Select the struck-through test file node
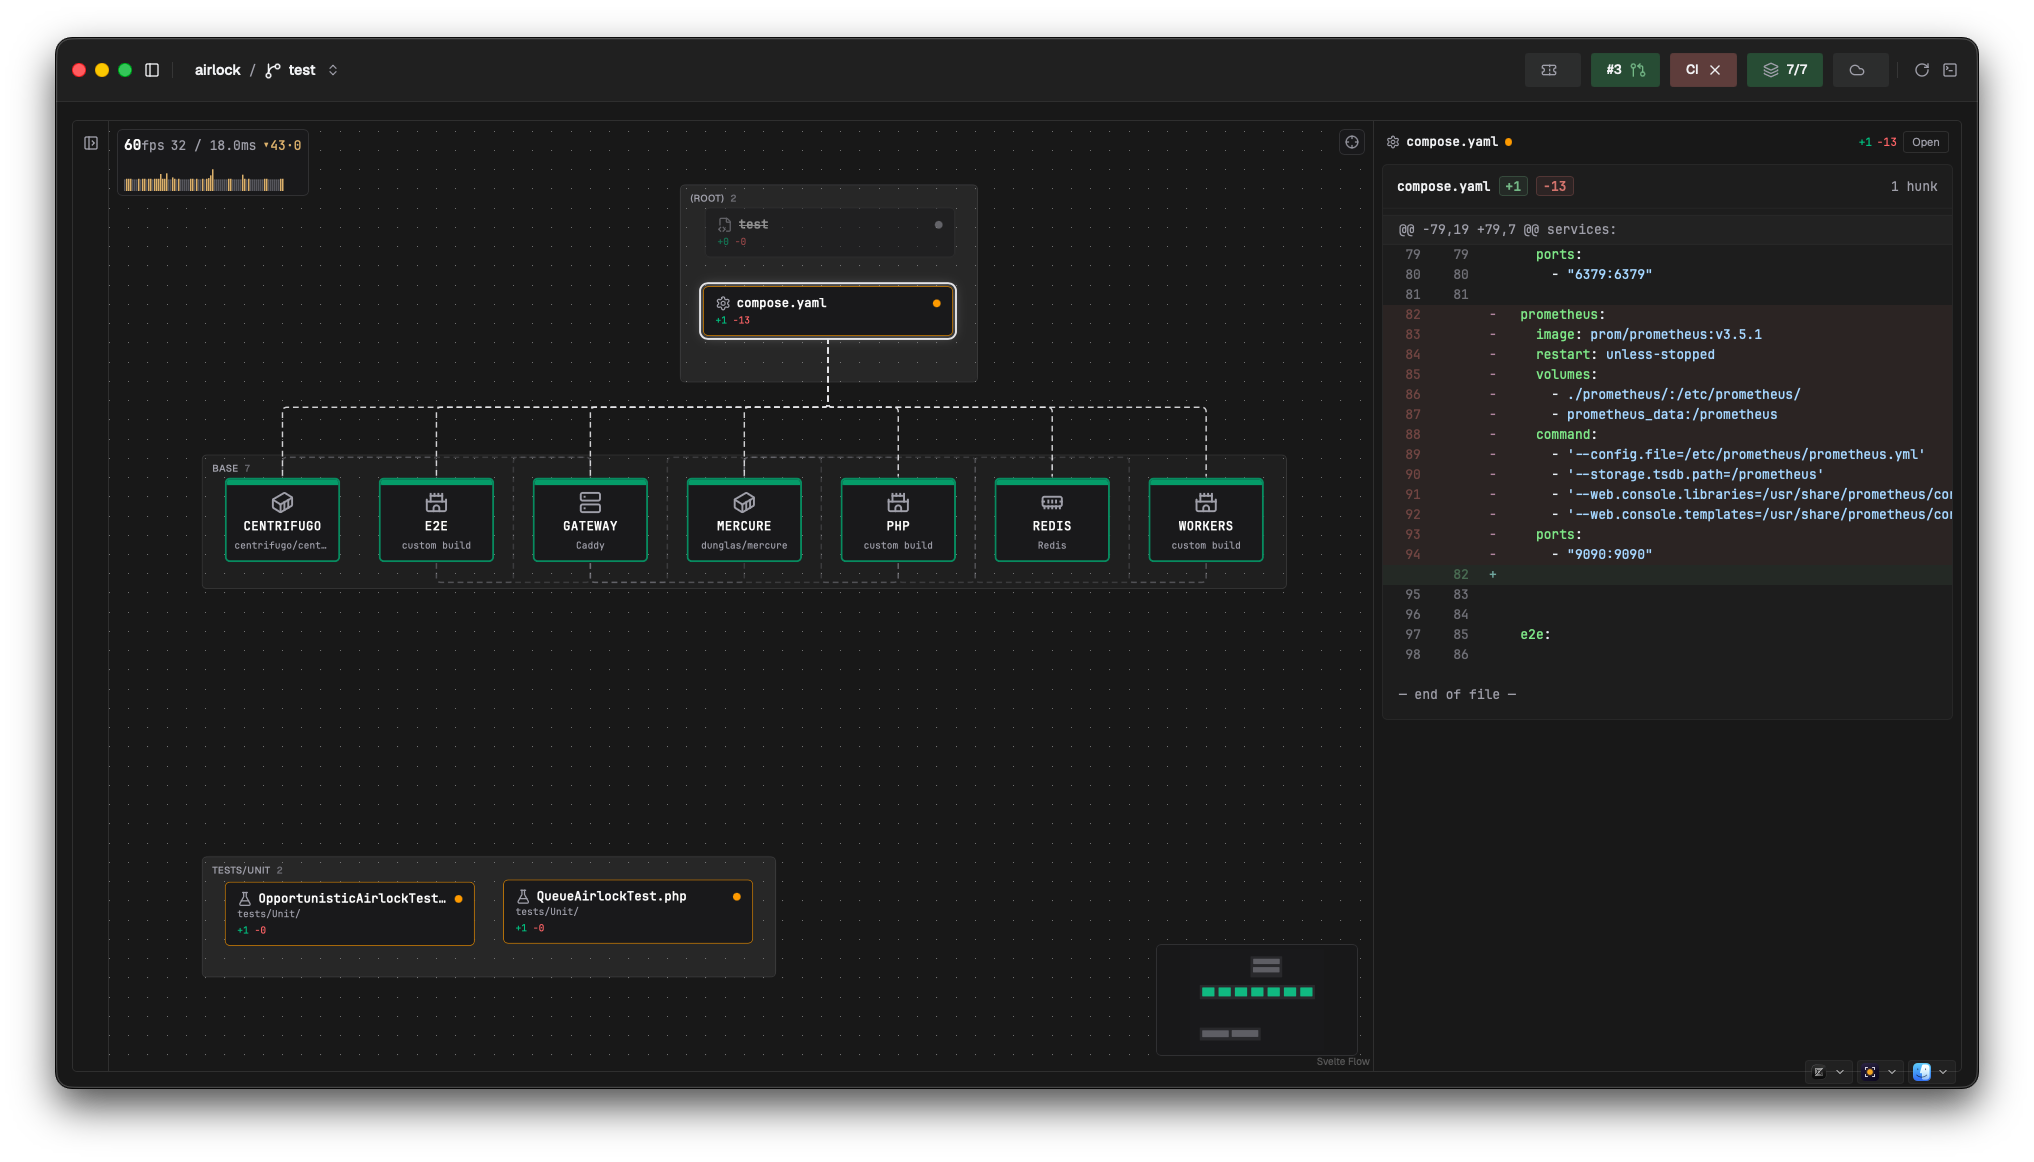The width and height of the screenshot is (2034, 1162). coord(829,232)
